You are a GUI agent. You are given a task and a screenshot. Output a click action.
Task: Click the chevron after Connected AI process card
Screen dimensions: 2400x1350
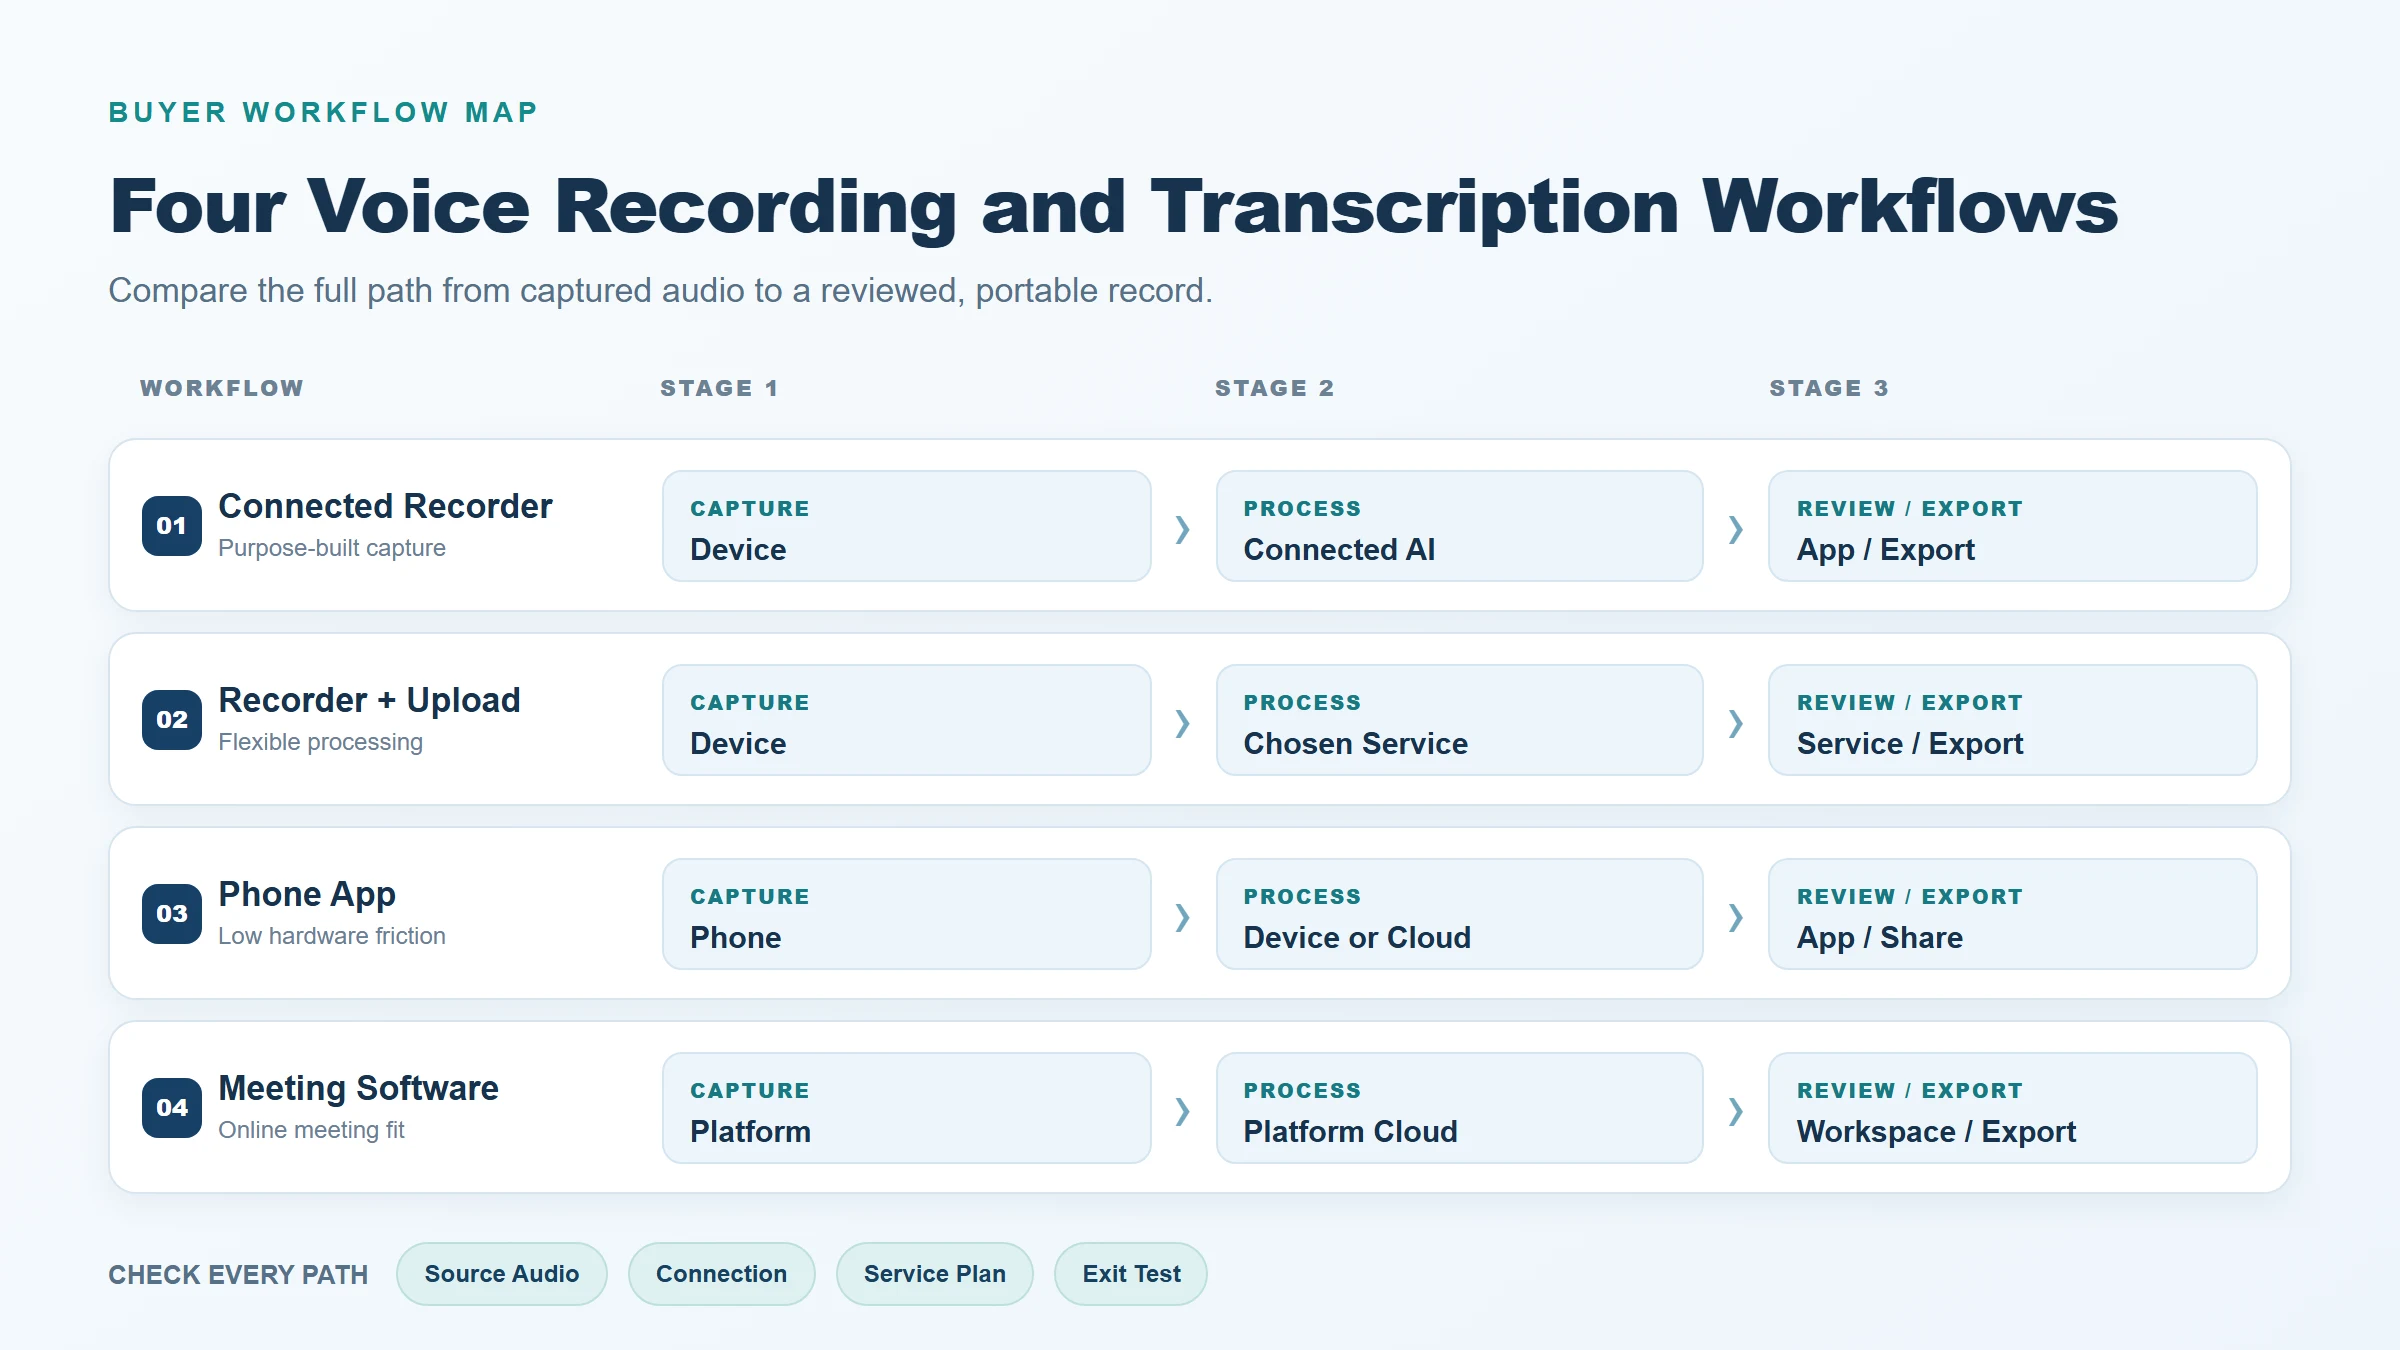click(1736, 529)
